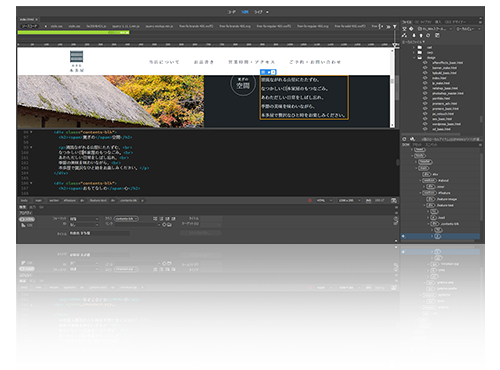Switch to Live view (ライブ)
The image size is (500, 370).
coord(258,12)
